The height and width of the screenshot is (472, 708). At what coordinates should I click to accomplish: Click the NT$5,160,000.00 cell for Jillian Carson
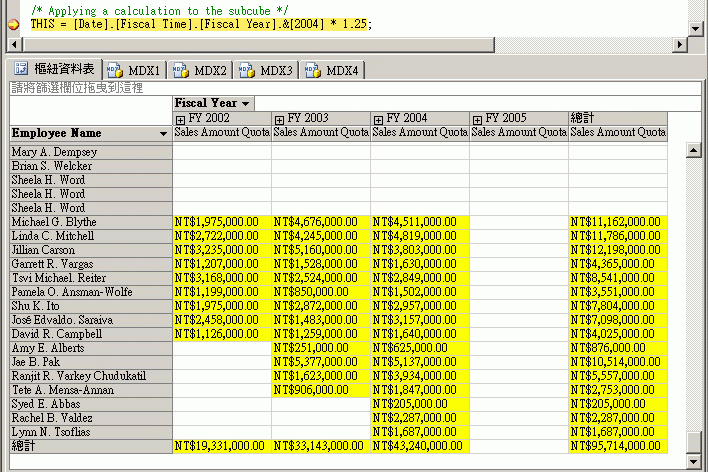(321, 250)
